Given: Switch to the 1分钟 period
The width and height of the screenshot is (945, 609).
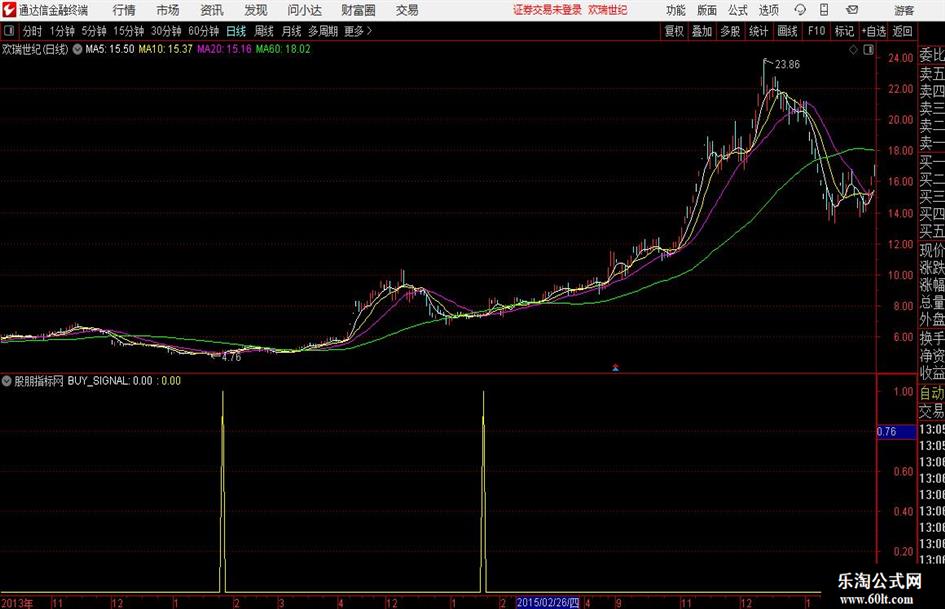Looking at the screenshot, I should pyautogui.click(x=62, y=31).
